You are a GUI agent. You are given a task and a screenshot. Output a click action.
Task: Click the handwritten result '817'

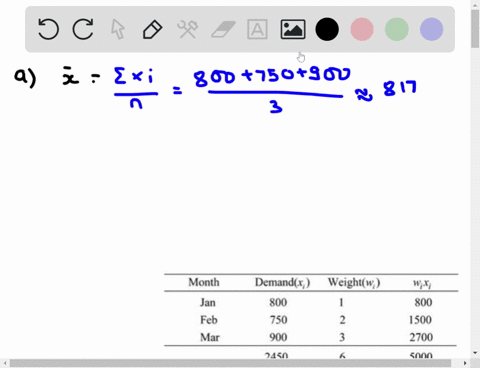pyautogui.click(x=400, y=88)
